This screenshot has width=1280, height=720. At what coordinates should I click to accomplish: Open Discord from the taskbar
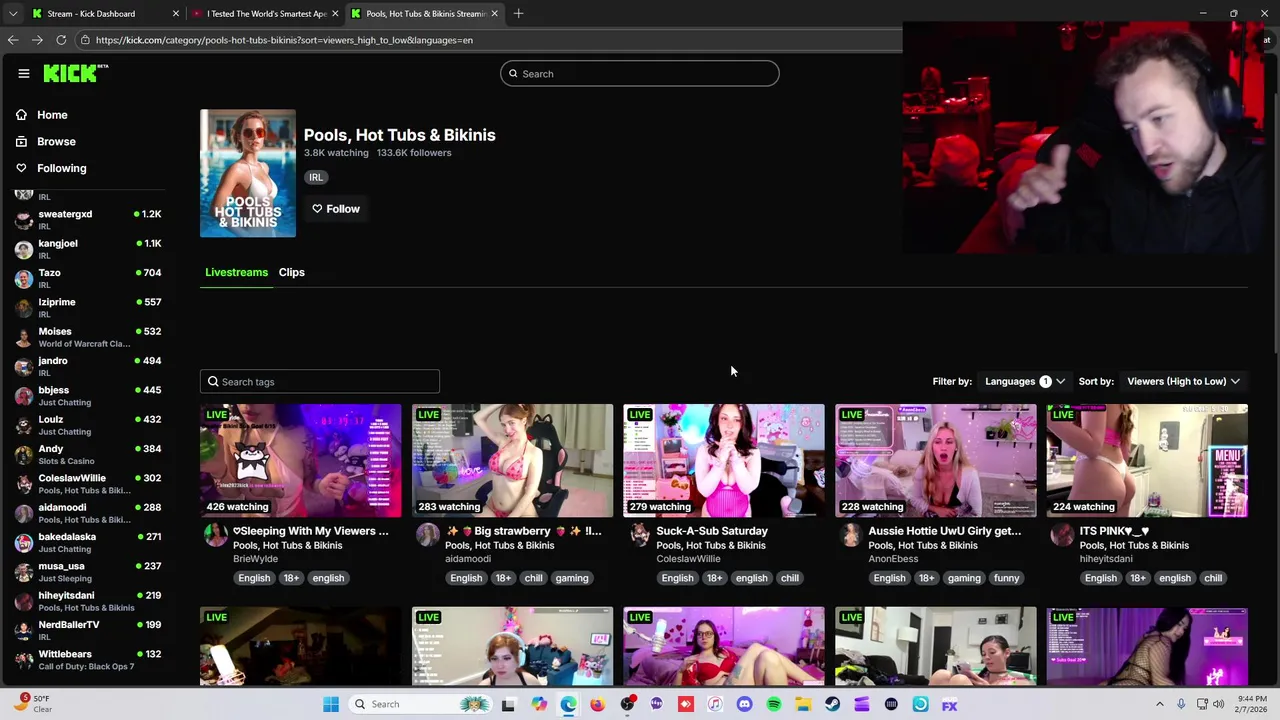[x=744, y=704]
